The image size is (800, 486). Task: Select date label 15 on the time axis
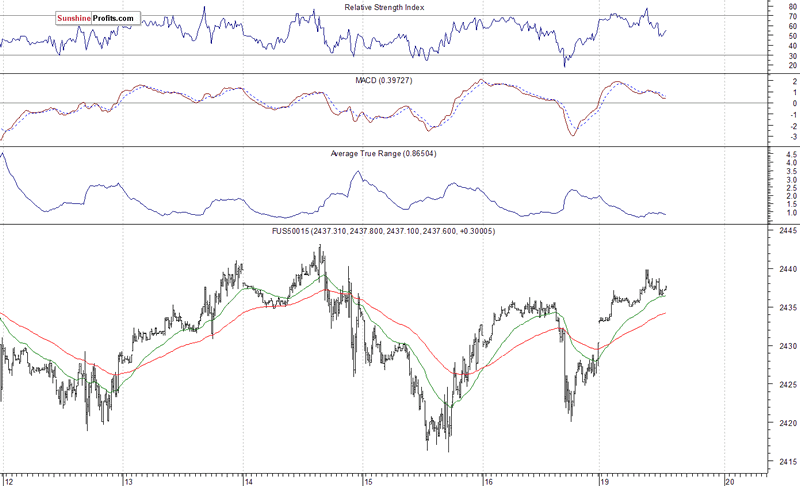click(x=368, y=481)
